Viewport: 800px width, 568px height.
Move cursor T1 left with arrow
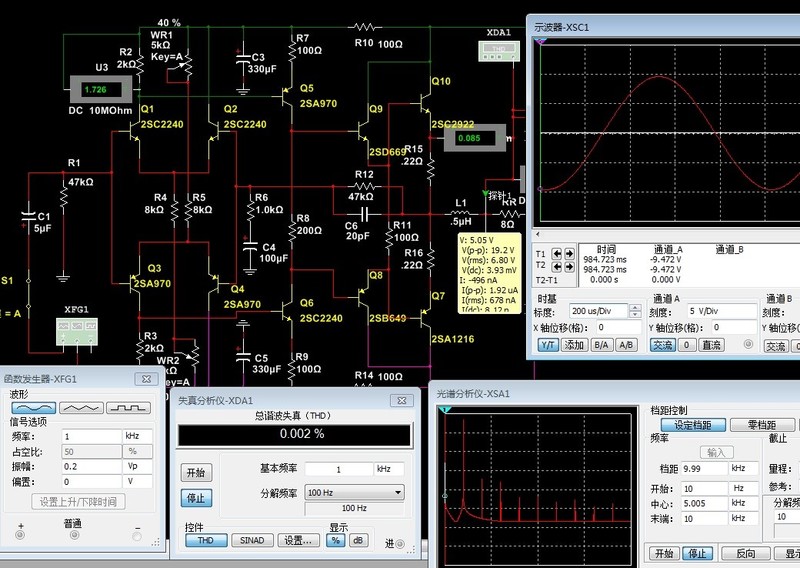coord(555,255)
